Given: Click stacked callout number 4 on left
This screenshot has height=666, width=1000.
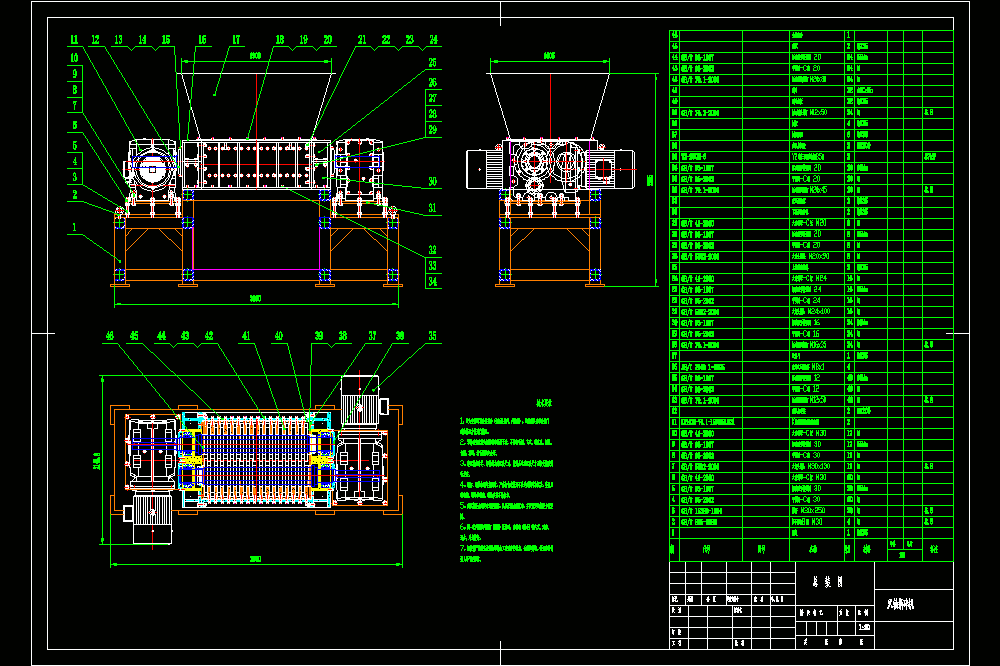Looking at the screenshot, I should (x=75, y=161).
